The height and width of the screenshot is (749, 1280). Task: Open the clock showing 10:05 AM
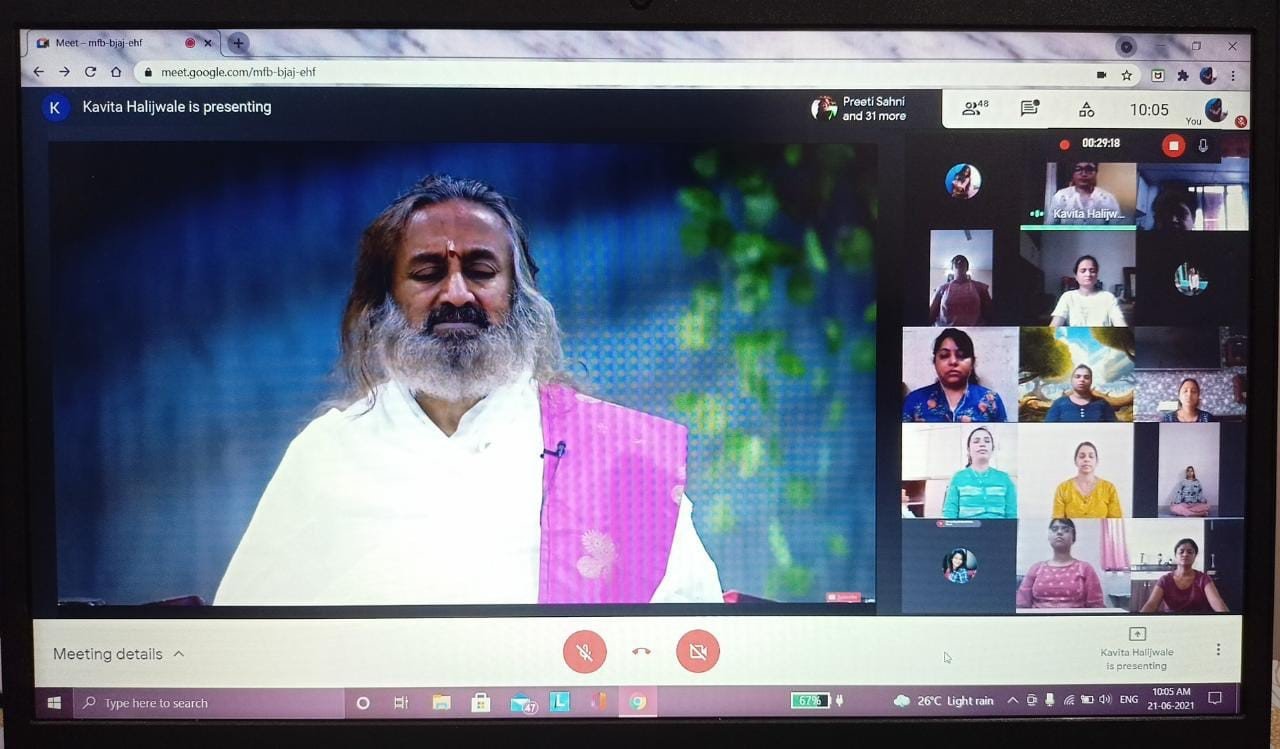click(x=1170, y=698)
